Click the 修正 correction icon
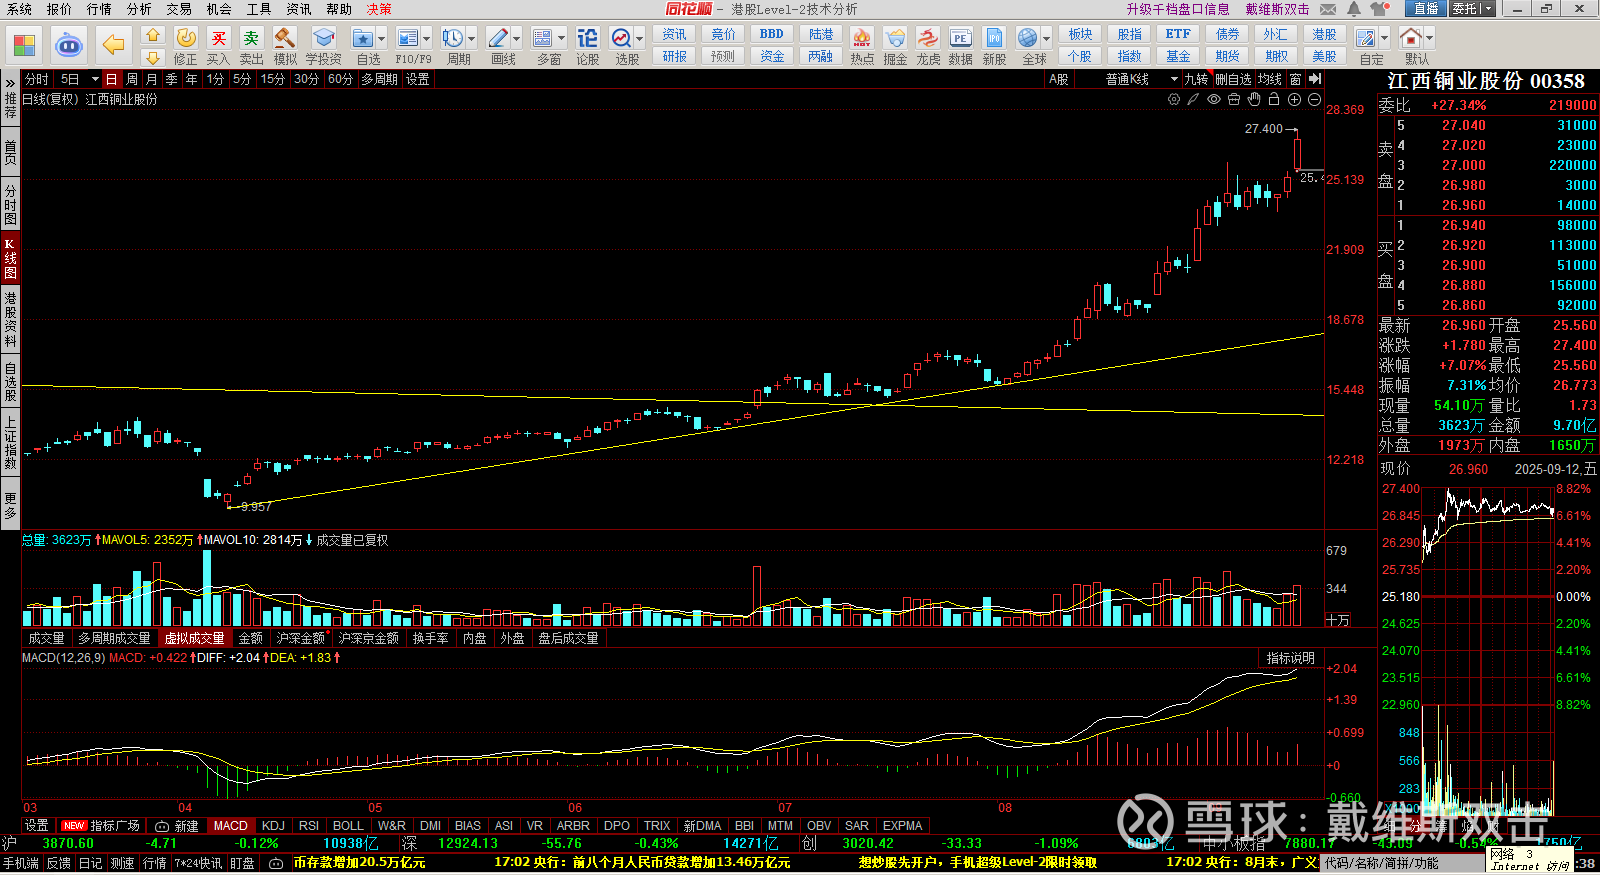The image size is (1600, 875). pos(186,38)
